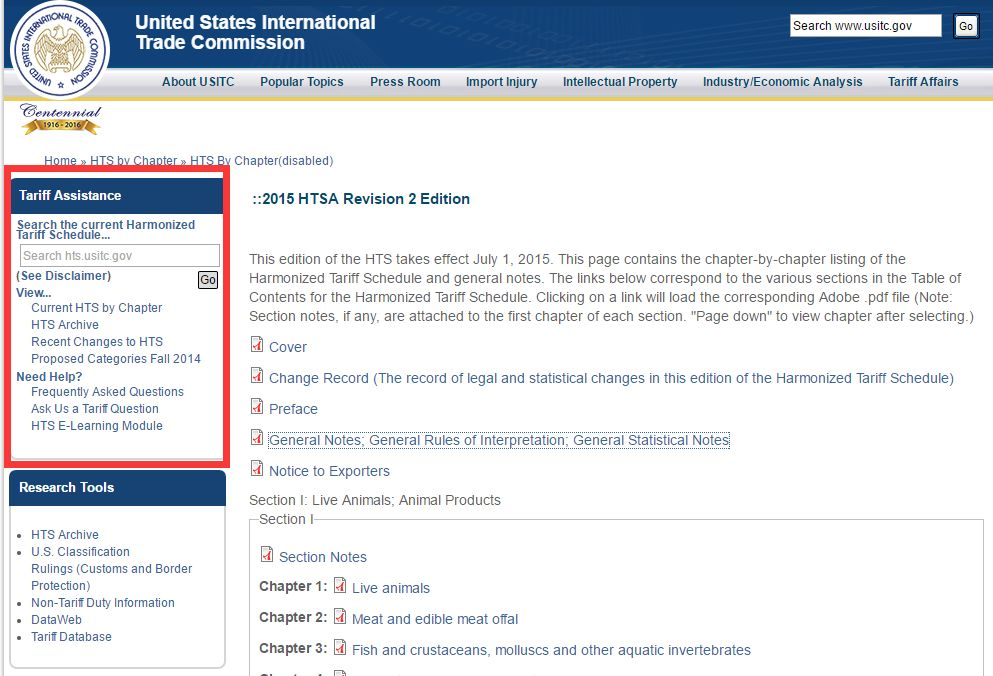Open the Cover document link
This screenshot has width=993, height=676.
coord(288,347)
